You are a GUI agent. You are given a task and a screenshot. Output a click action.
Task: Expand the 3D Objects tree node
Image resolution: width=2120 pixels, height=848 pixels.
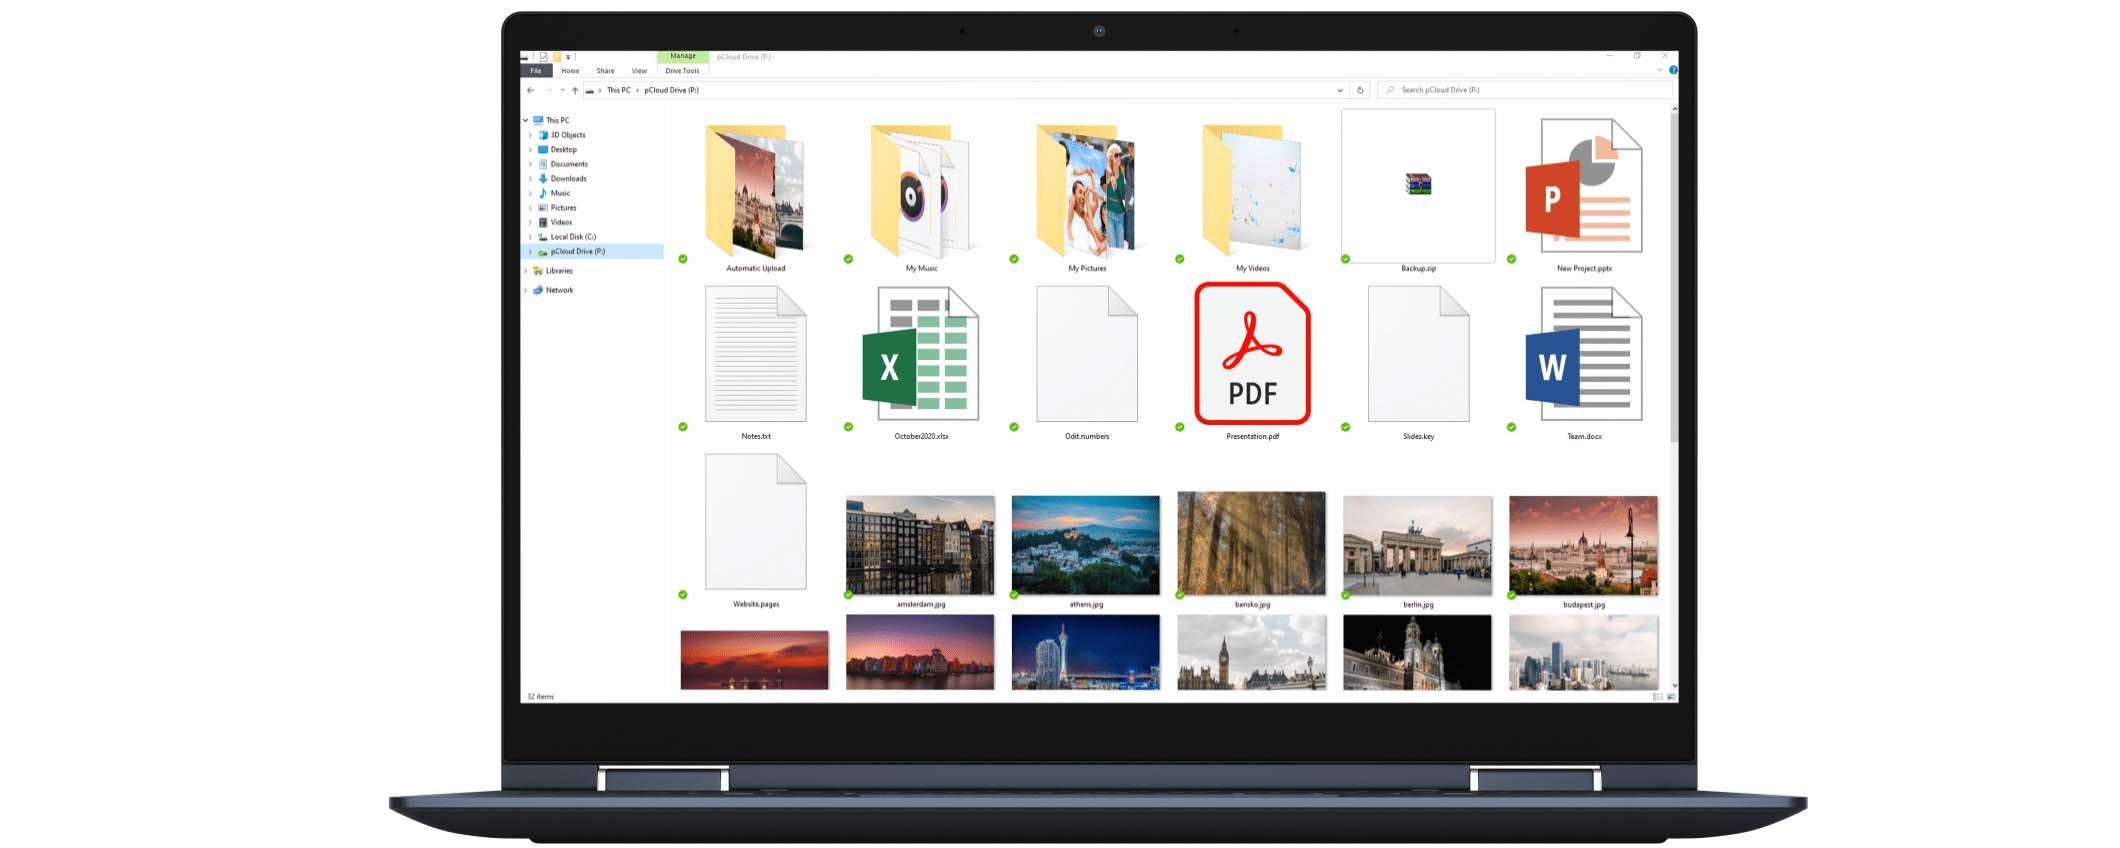point(530,135)
